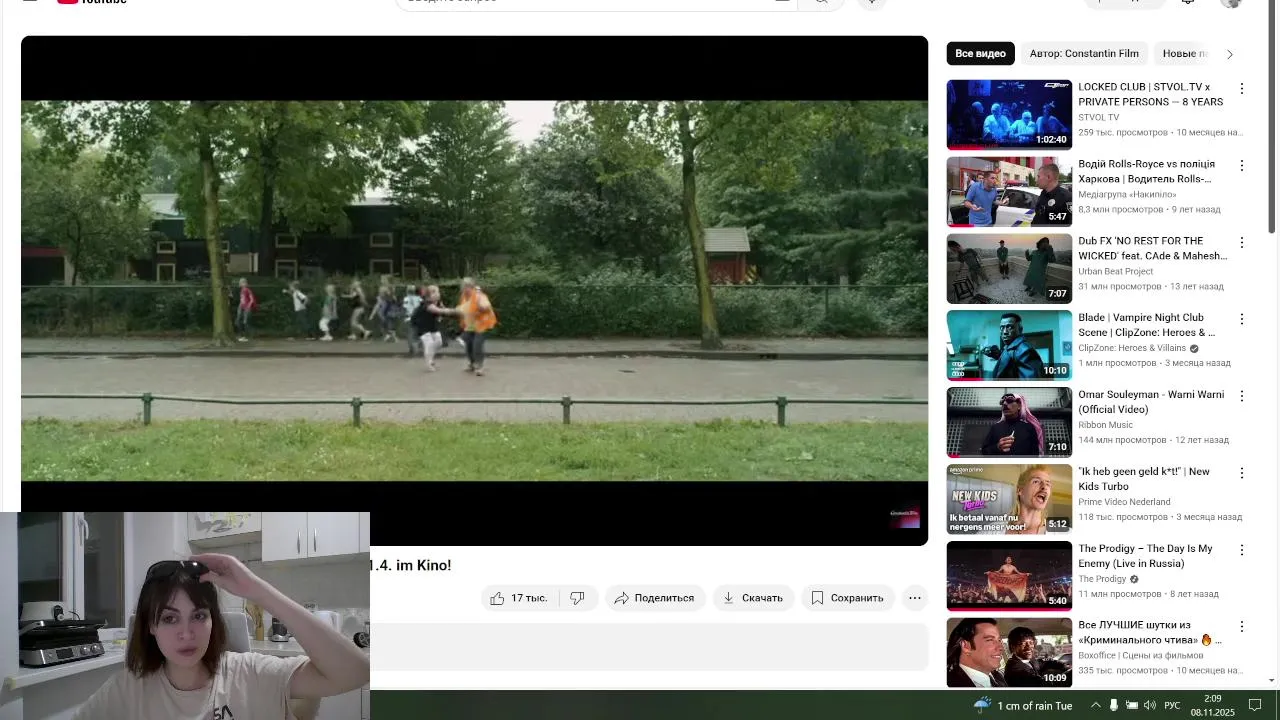Open title 'Ik heb geen geld k*t!'

pyautogui.click(x=1144, y=479)
